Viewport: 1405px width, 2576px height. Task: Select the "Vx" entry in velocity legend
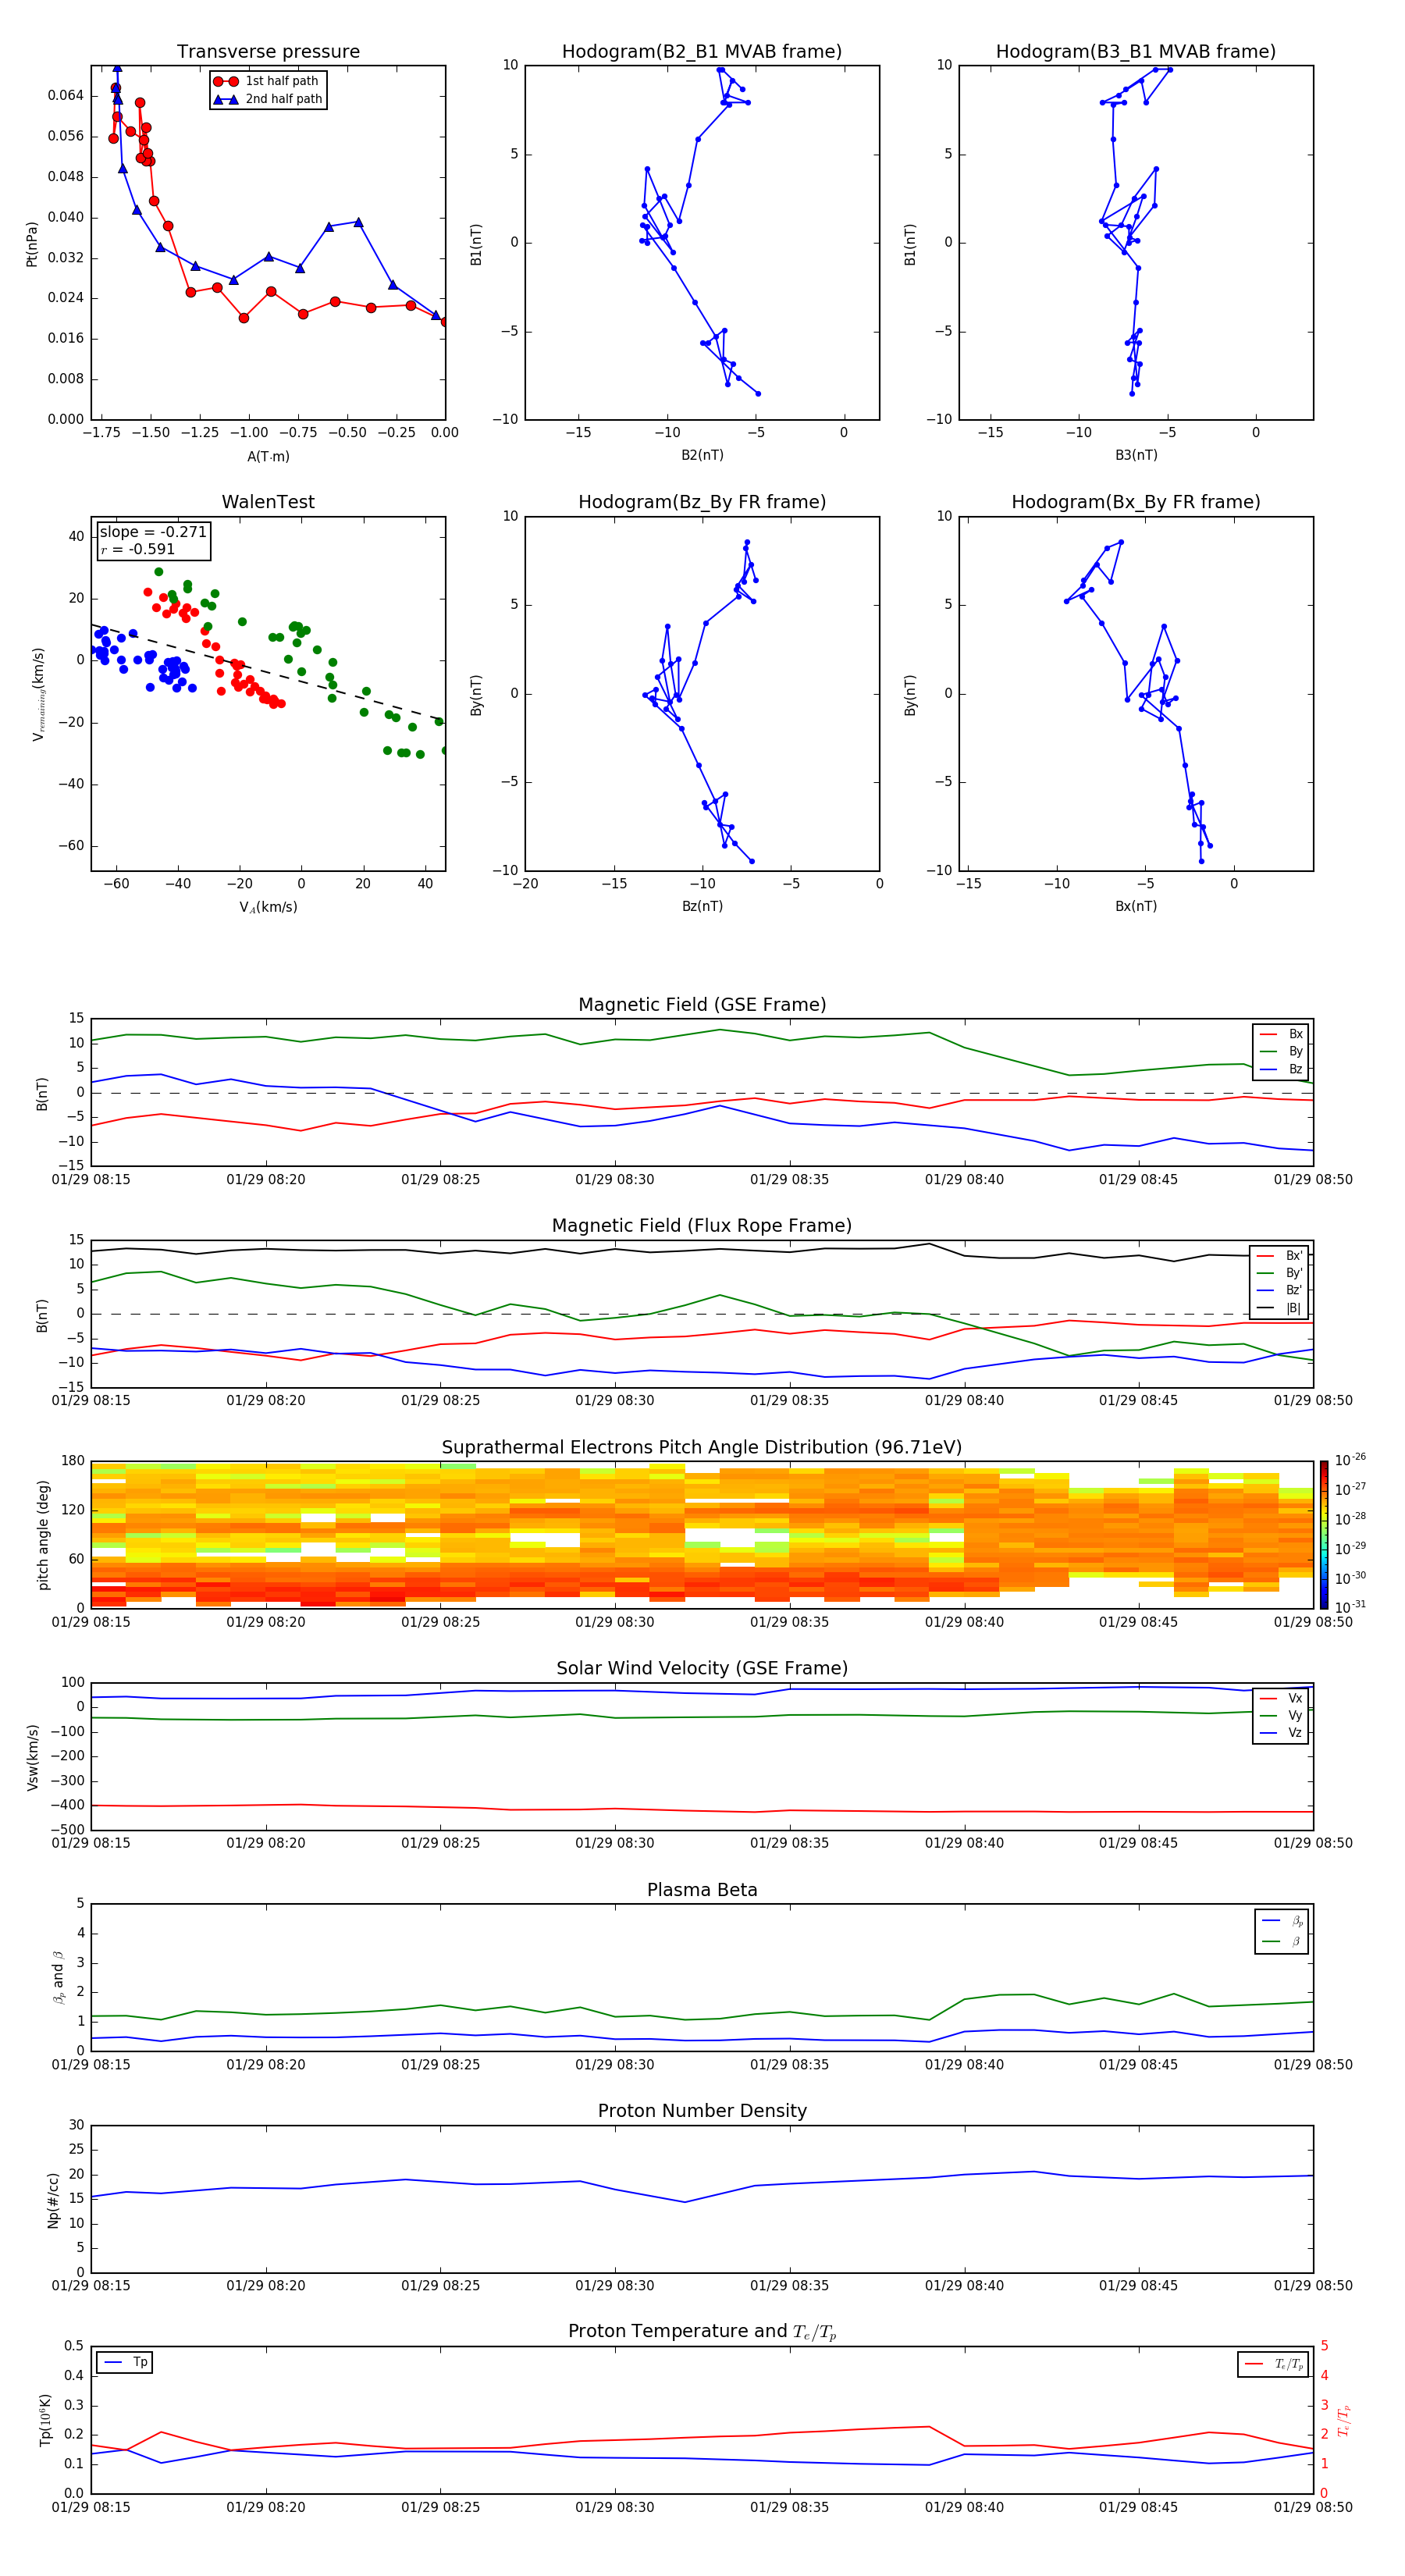point(1281,1698)
